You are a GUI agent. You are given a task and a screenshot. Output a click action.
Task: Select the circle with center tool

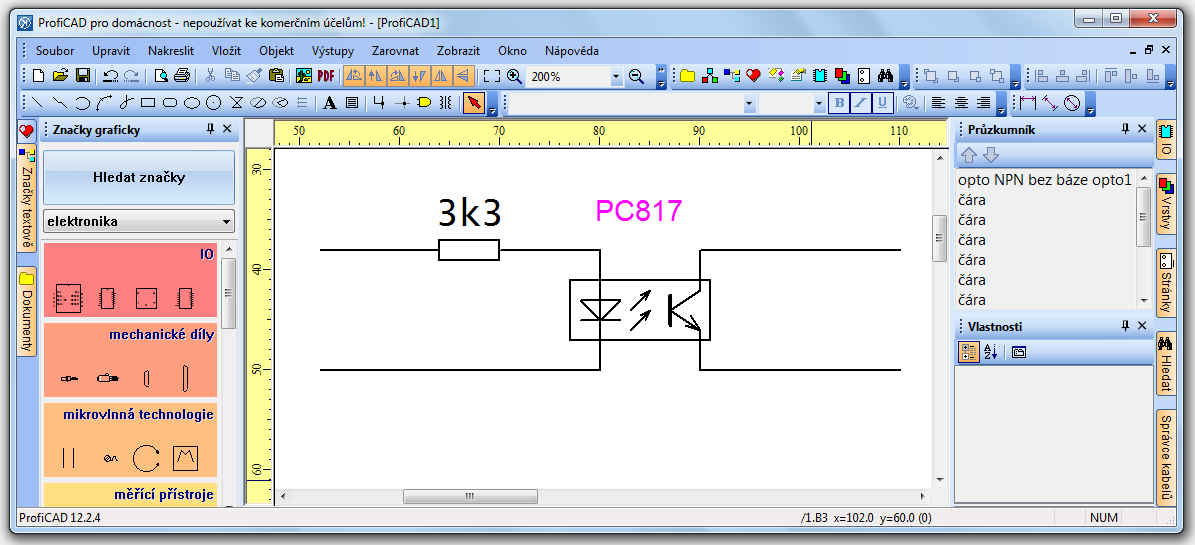click(215, 102)
